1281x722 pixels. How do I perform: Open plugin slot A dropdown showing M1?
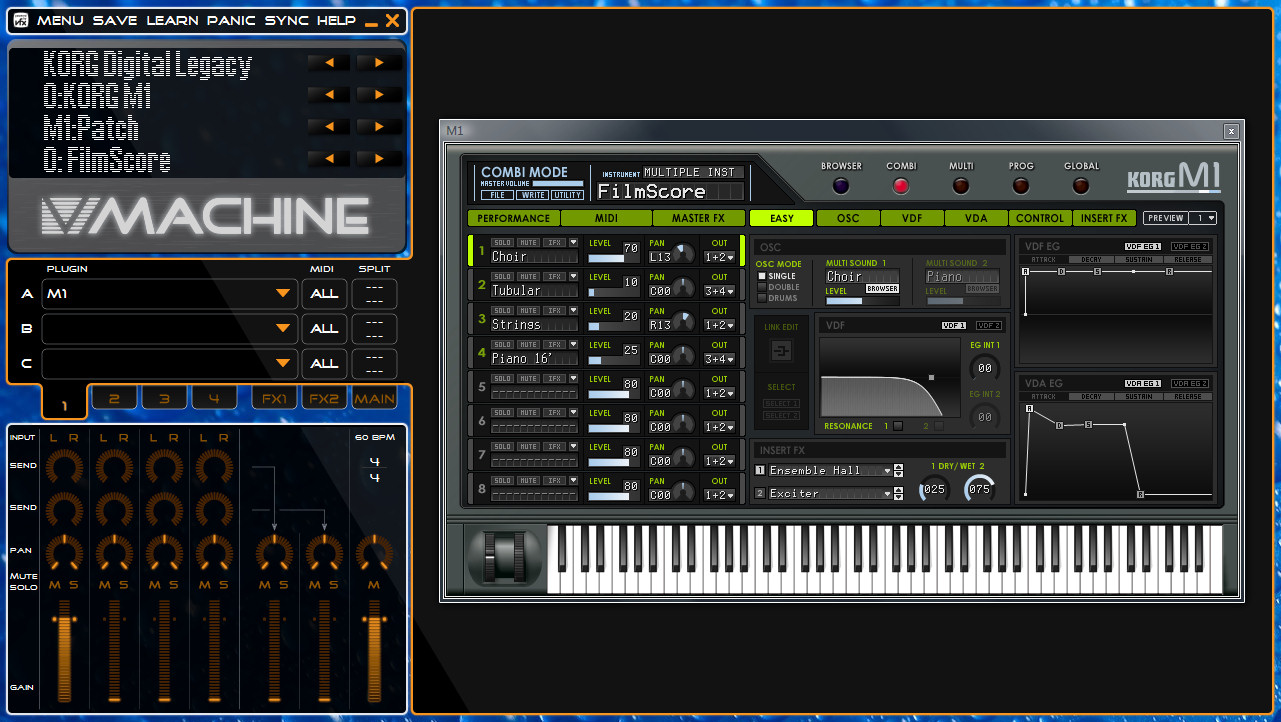tap(170, 294)
